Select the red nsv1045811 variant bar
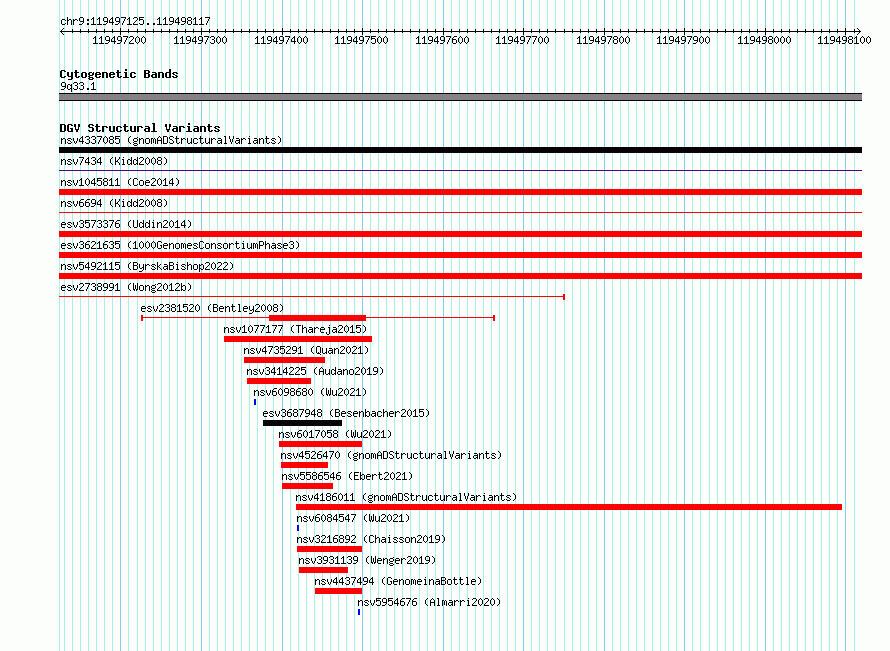Image resolution: width=890 pixels, height=651 pixels. pos(460,192)
